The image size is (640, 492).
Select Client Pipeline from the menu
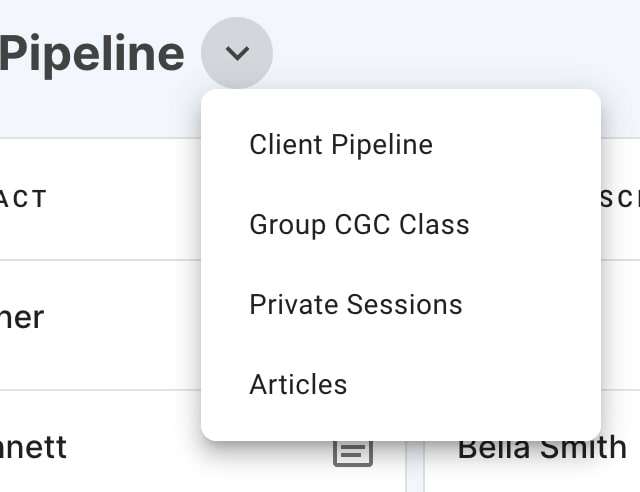[x=400, y=145]
